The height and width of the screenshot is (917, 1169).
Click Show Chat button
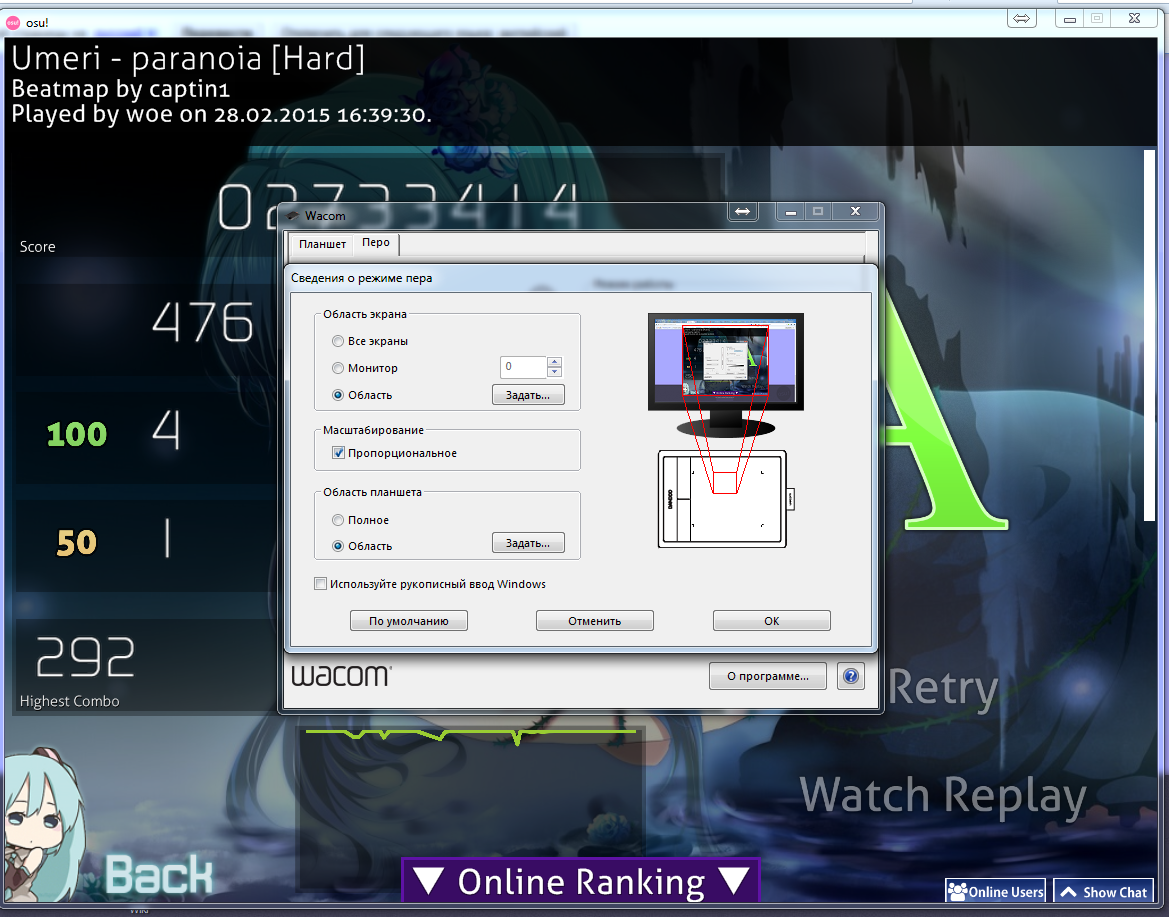coord(1103,892)
